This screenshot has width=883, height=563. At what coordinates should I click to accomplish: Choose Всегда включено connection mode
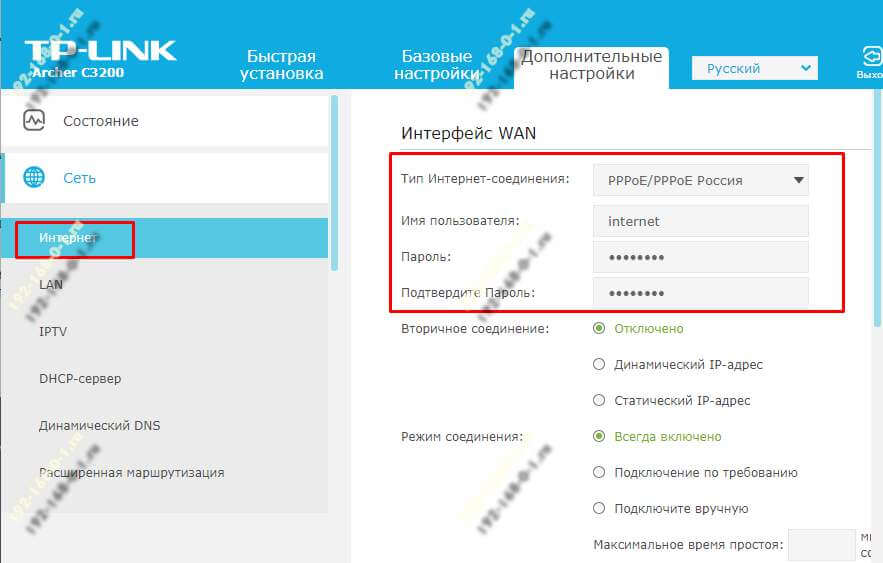point(599,436)
